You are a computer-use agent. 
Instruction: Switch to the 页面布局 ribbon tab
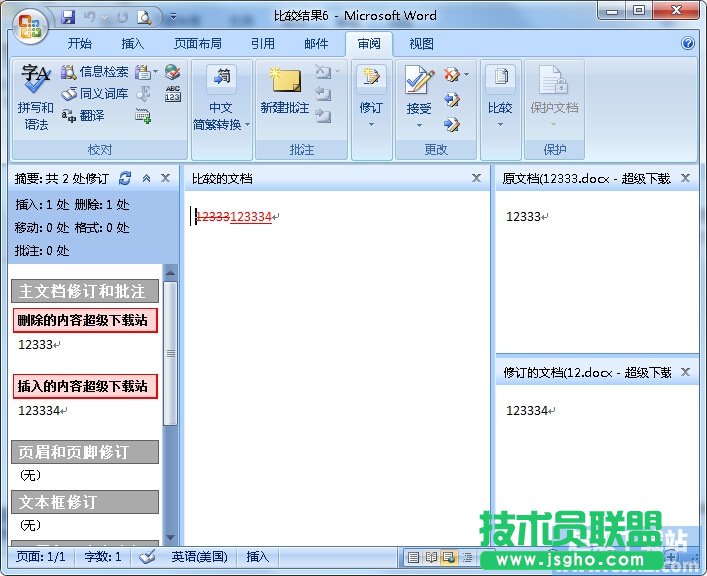[198, 44]
